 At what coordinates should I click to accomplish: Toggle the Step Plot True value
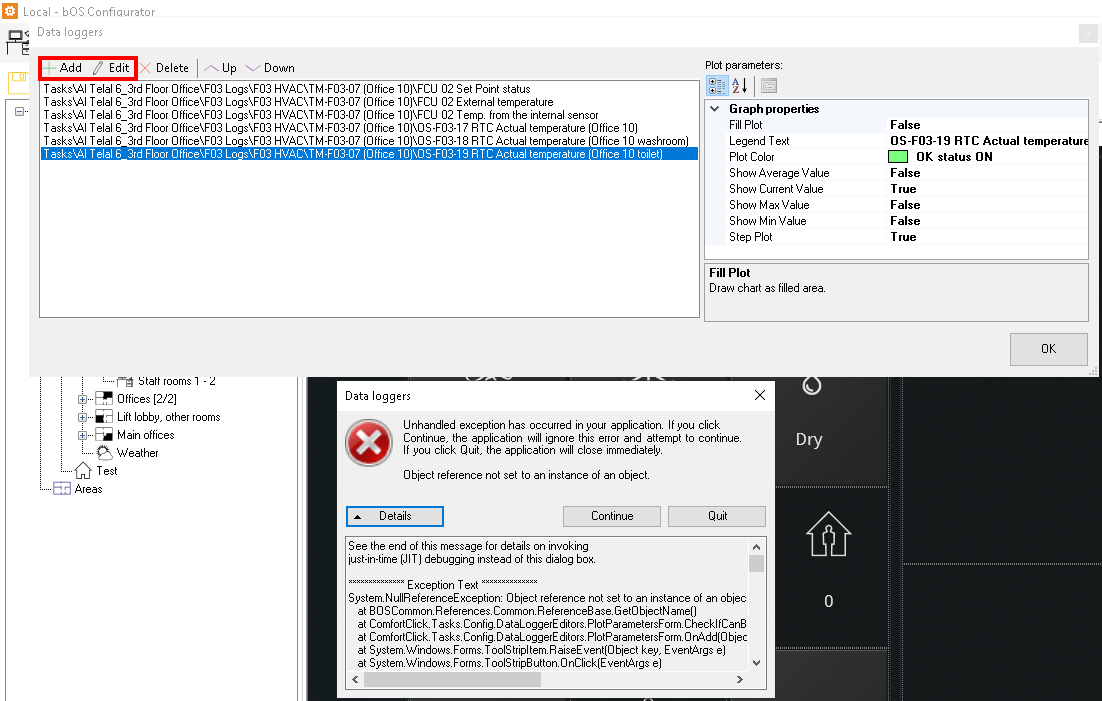[x=903, y=237]
